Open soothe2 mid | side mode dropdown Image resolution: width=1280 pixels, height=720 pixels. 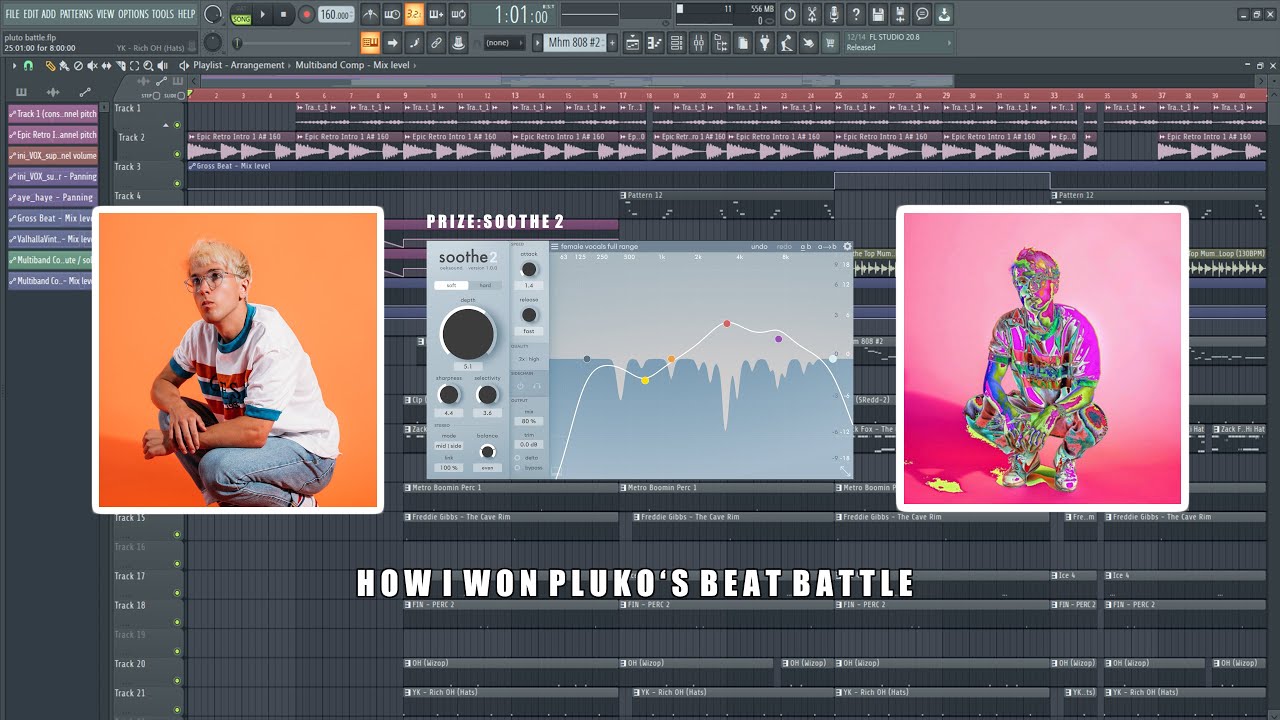449,446
